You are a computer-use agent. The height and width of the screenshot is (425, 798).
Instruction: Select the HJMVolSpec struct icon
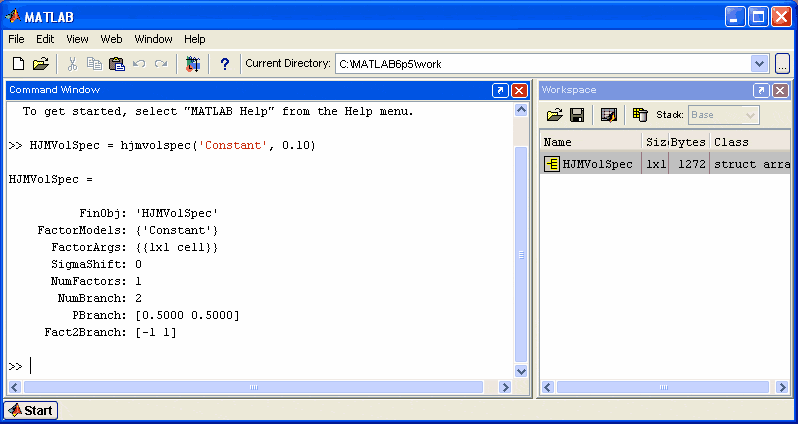pyautogui.click(x=552, y=164)
